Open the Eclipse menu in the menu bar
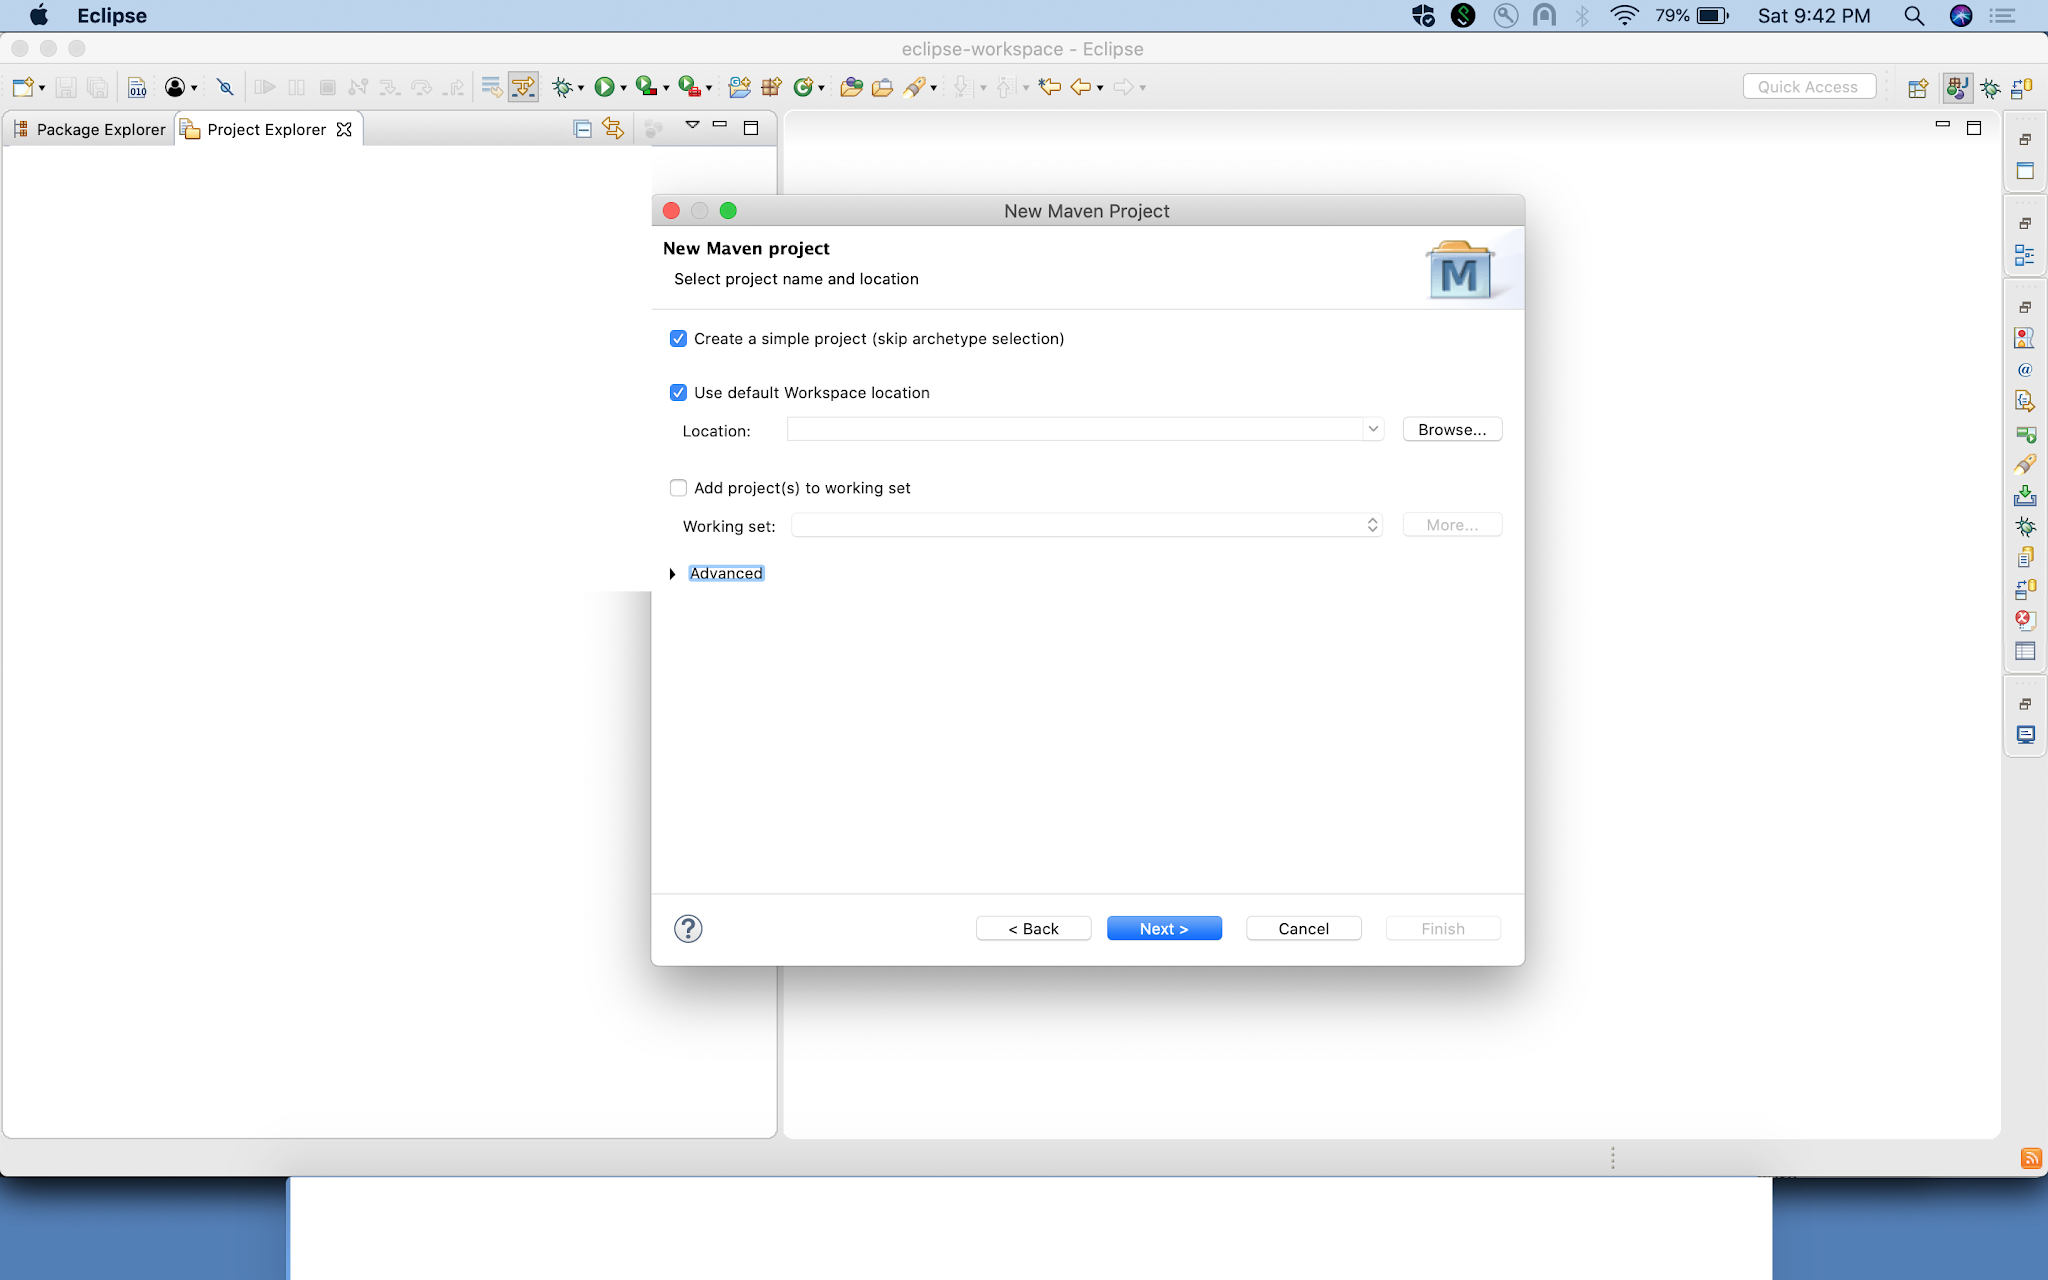 click(110, 15)
